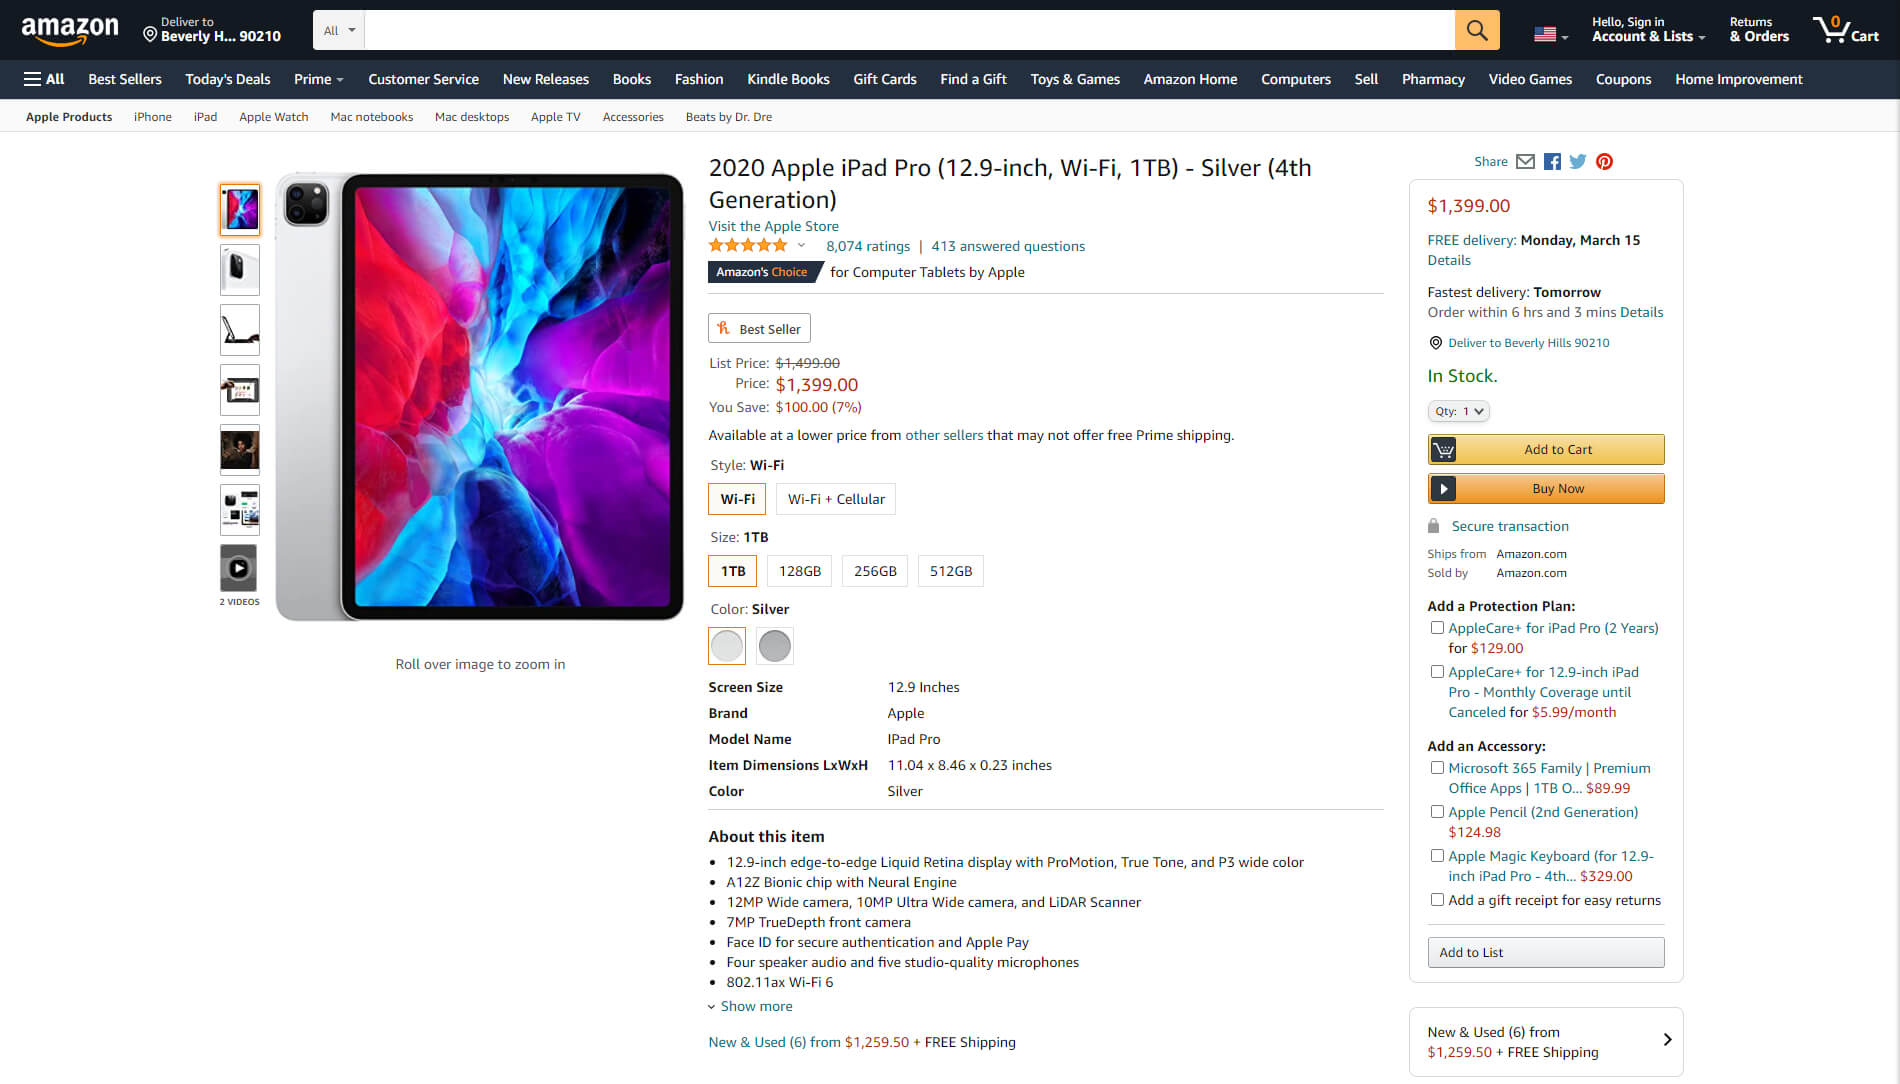Check the Apple Pencil (2nd Generation) accessory

(x=1437, y=811)
